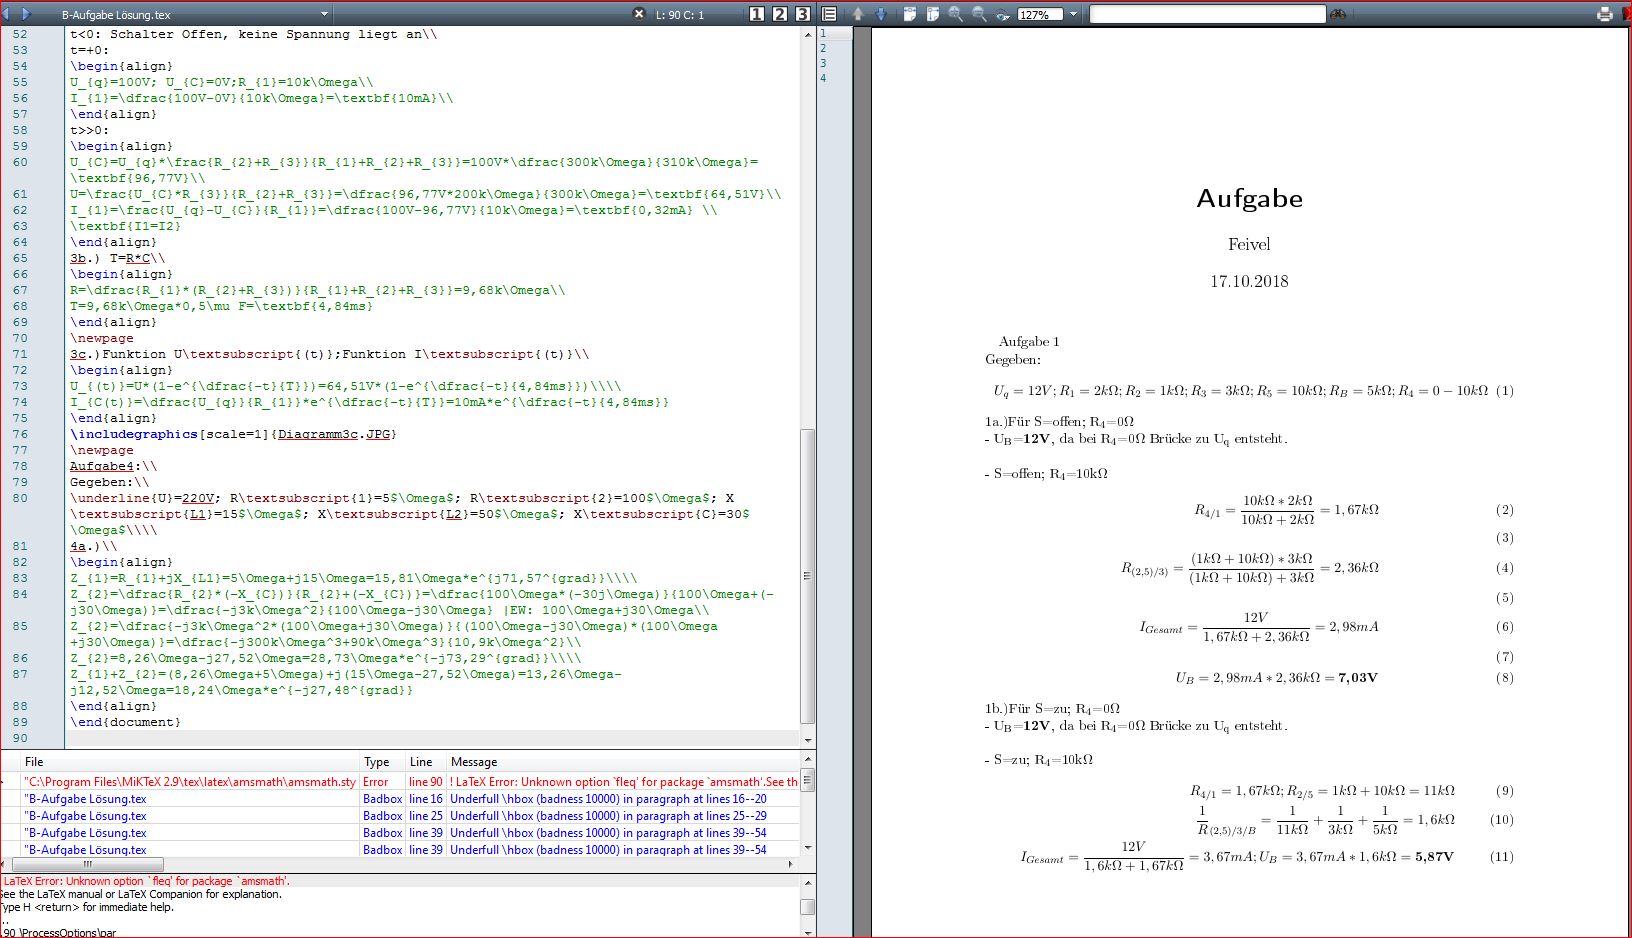Image resolution: width=1632 pixels, height=938 pixels.
Task: Click \newpage command on line 70
Action: (101, 338)
